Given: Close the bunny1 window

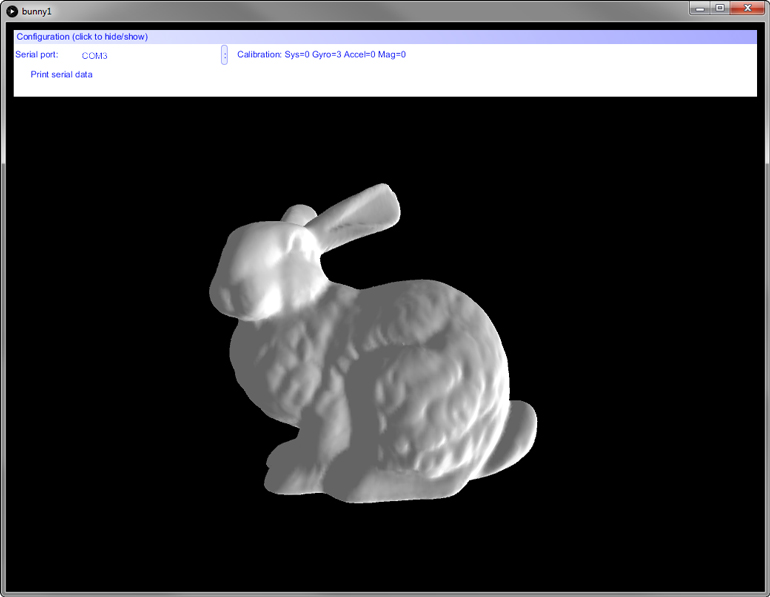Looking at the screenshot, I should click(747, 8).
